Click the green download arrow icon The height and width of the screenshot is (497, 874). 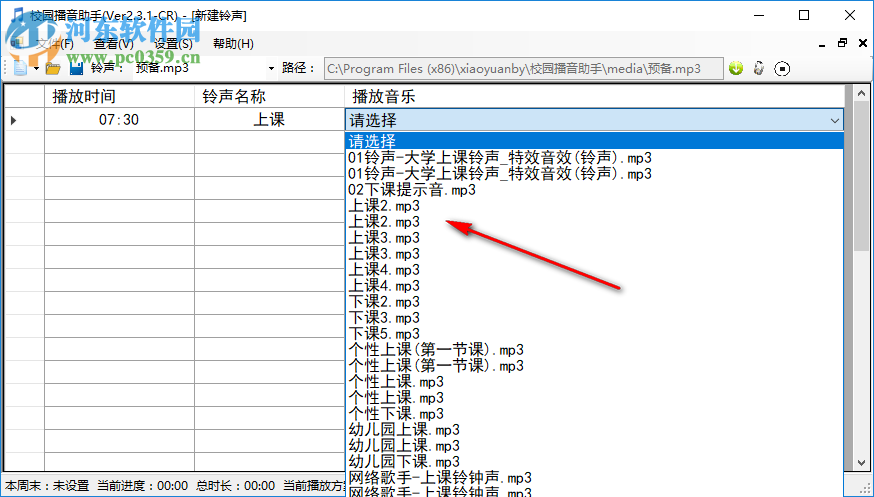736,68
